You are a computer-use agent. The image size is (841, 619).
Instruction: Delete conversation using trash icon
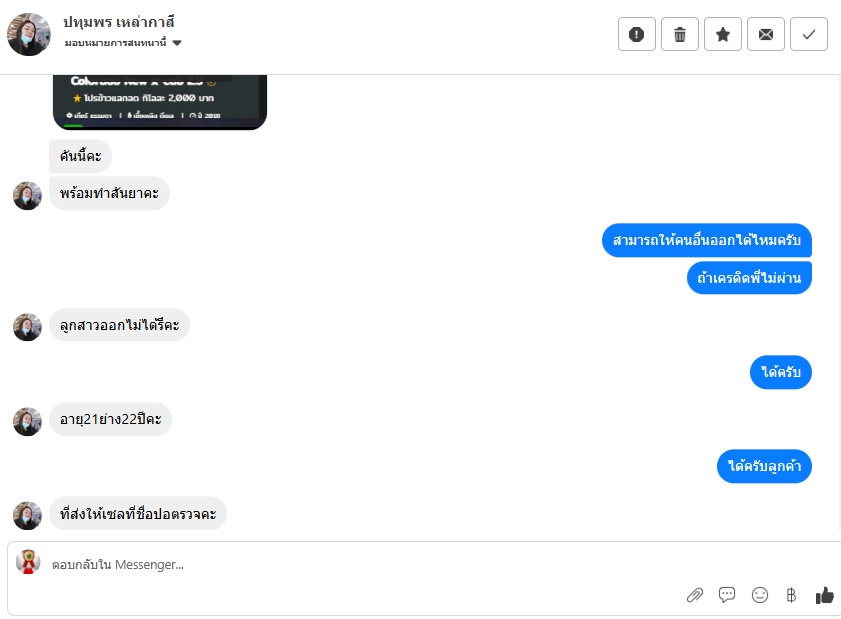coord(680,34)
